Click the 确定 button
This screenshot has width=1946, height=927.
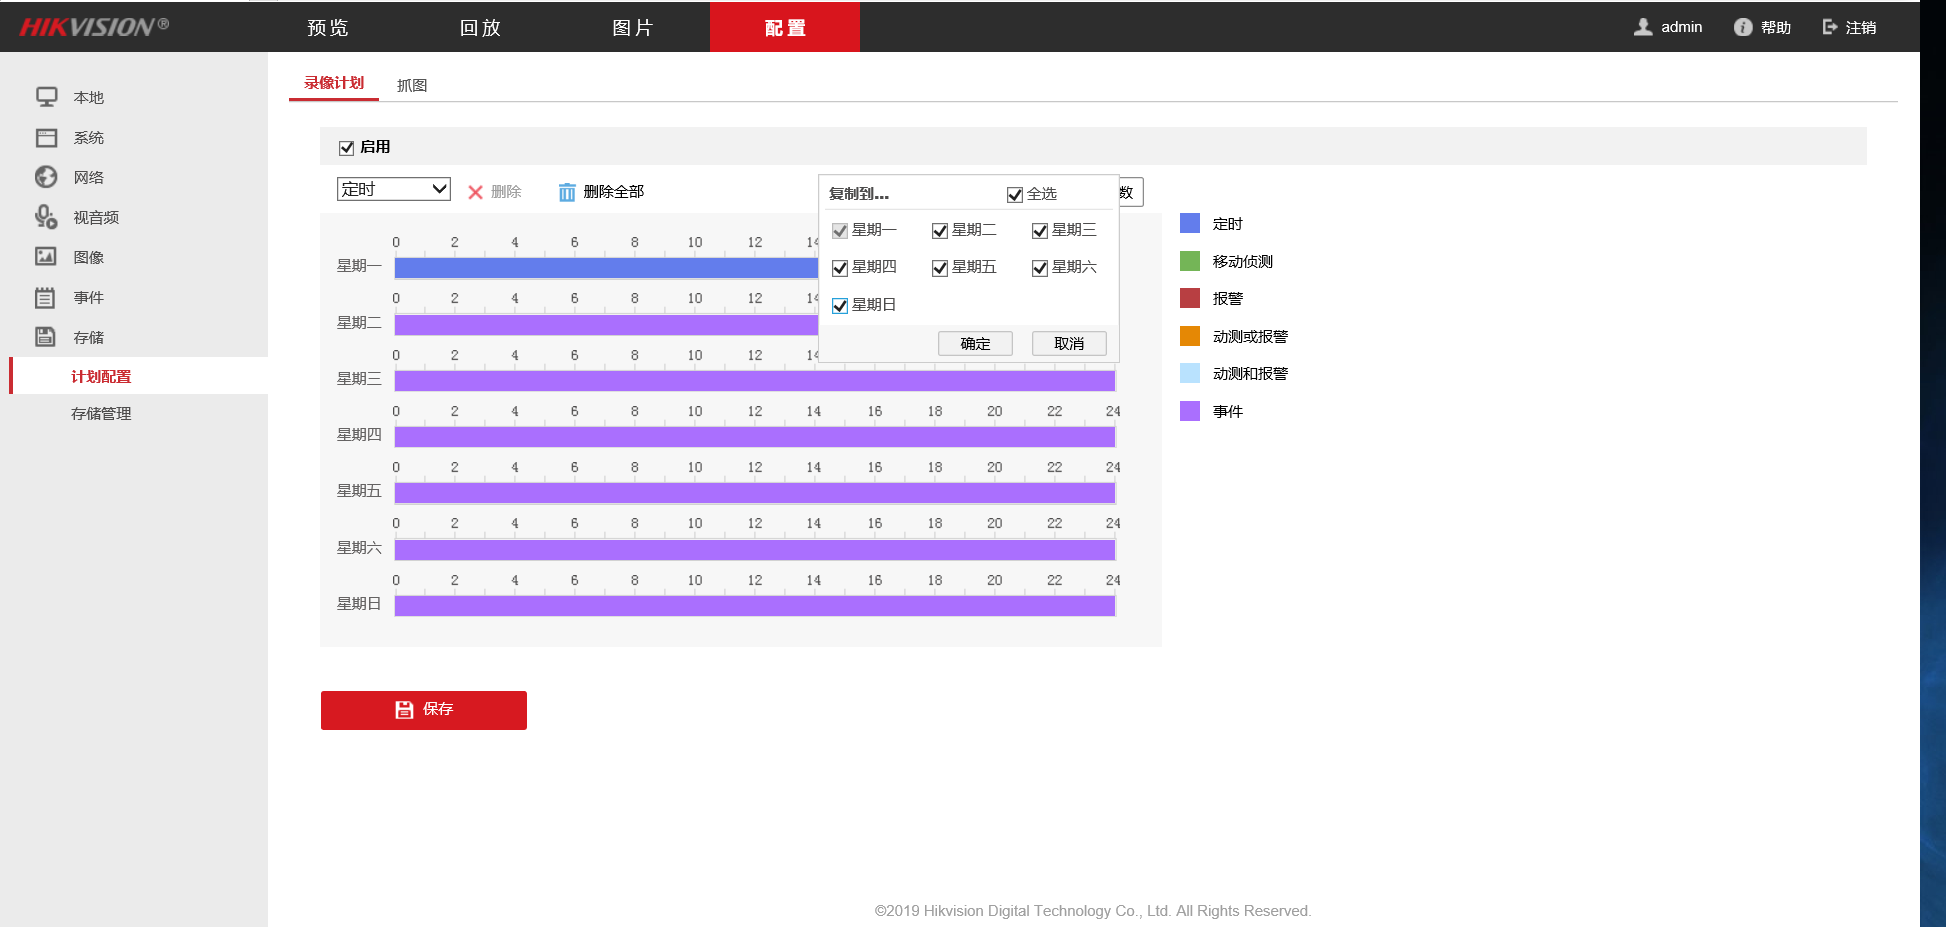click(975, 343)
